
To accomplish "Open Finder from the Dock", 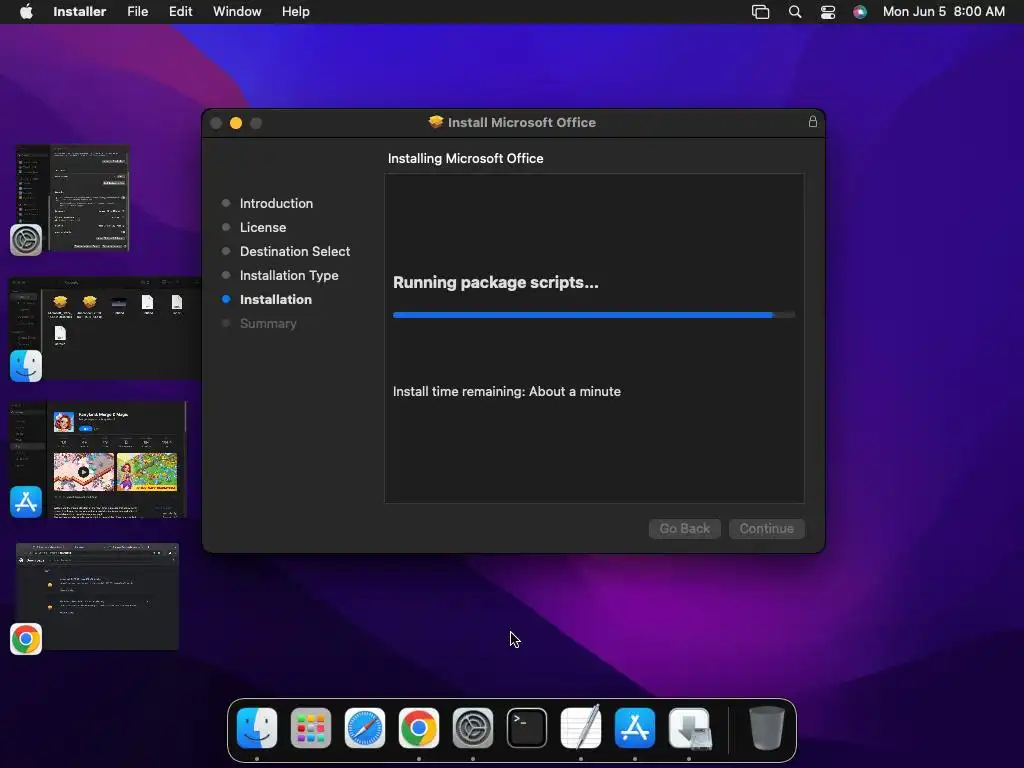I will coord(257,728).
